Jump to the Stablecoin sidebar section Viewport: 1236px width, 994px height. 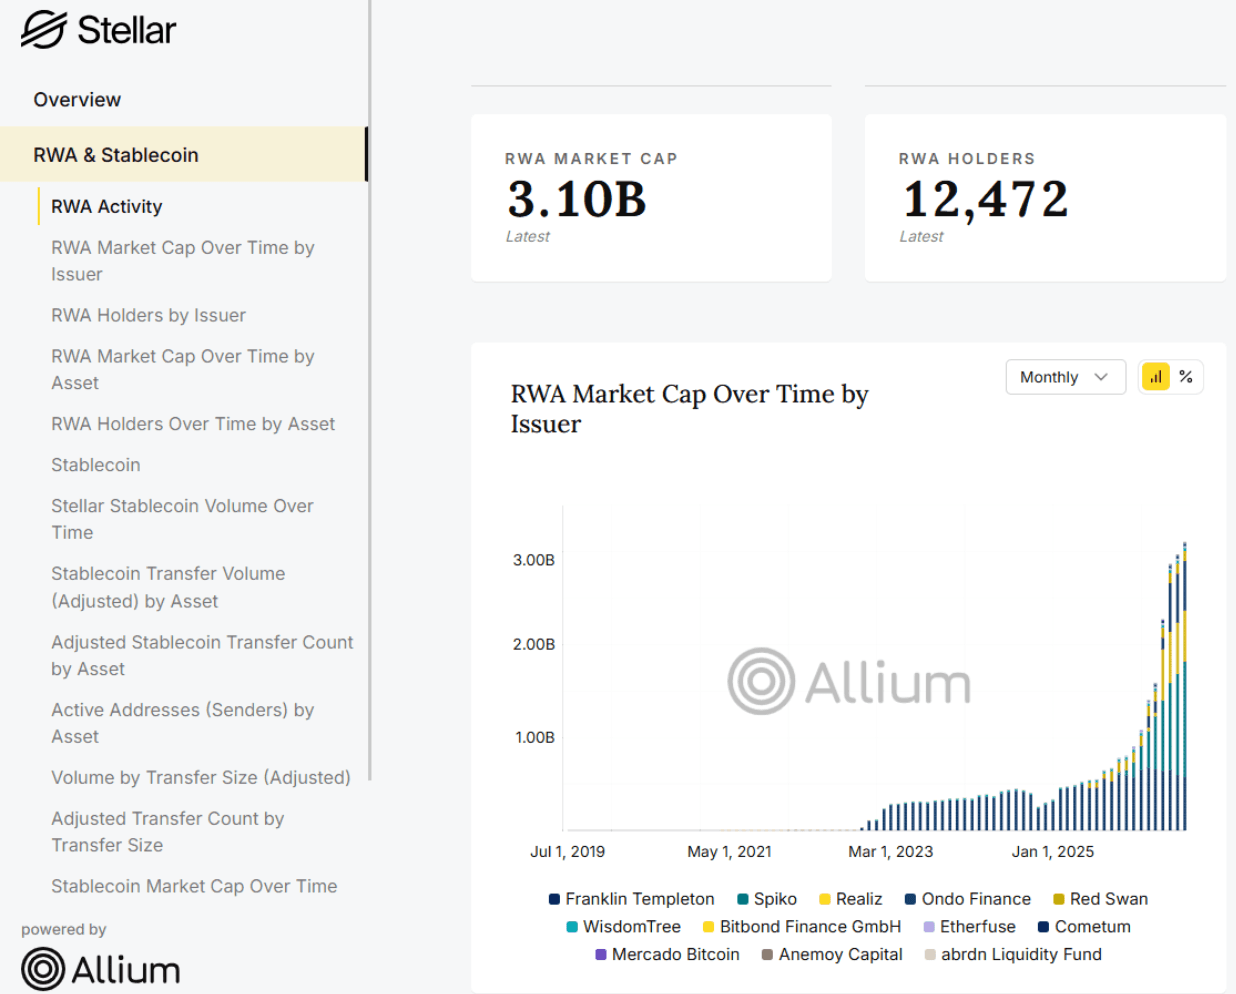point(96,465)
